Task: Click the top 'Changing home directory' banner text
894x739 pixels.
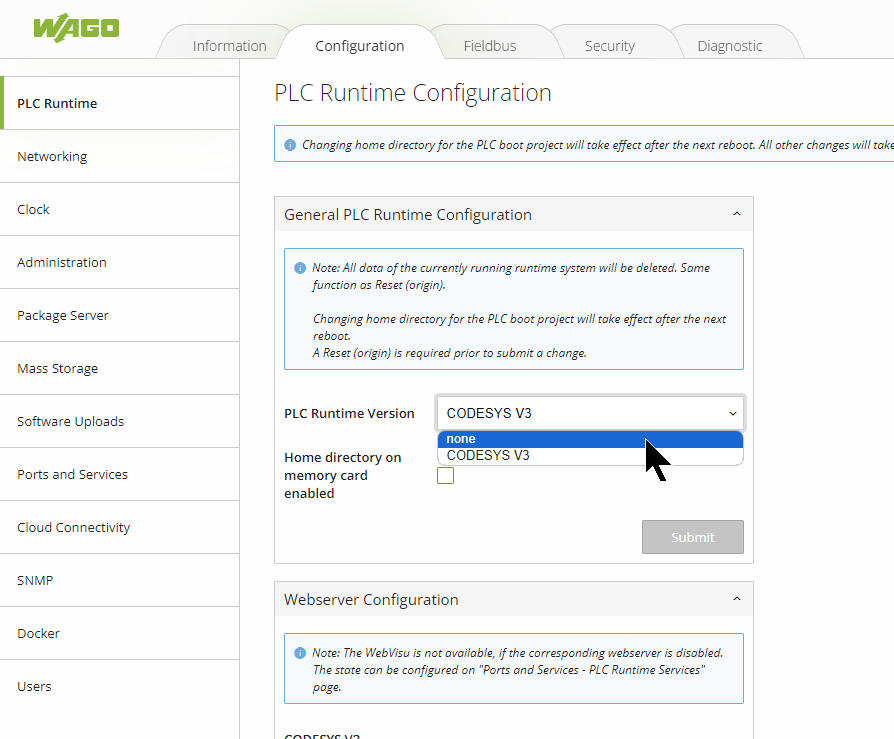Action: click(598, 145)
